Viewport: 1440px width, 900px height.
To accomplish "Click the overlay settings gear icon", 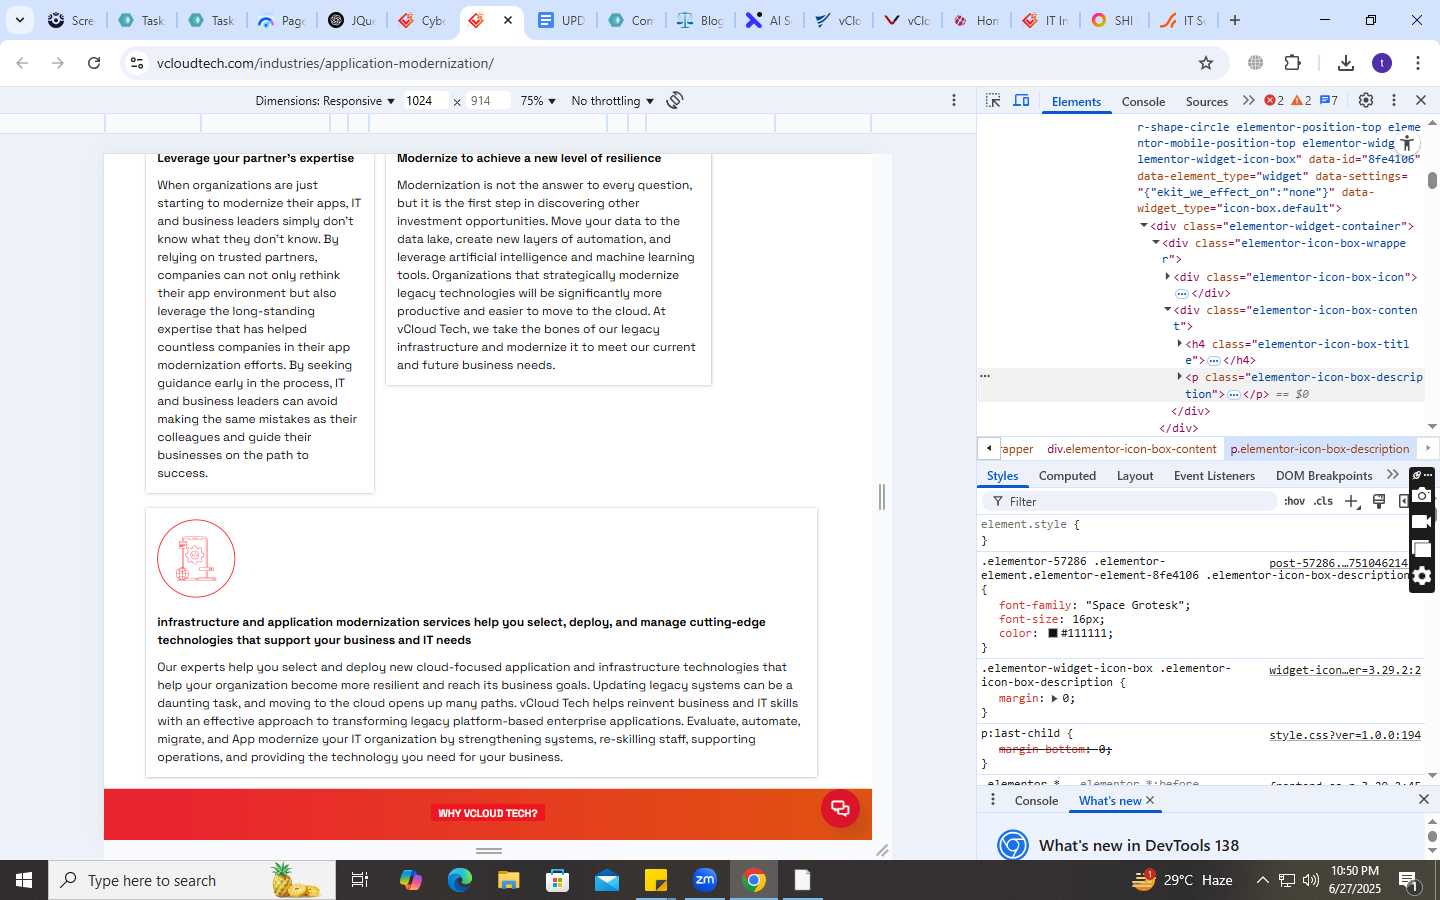I will coord(1422,576).
